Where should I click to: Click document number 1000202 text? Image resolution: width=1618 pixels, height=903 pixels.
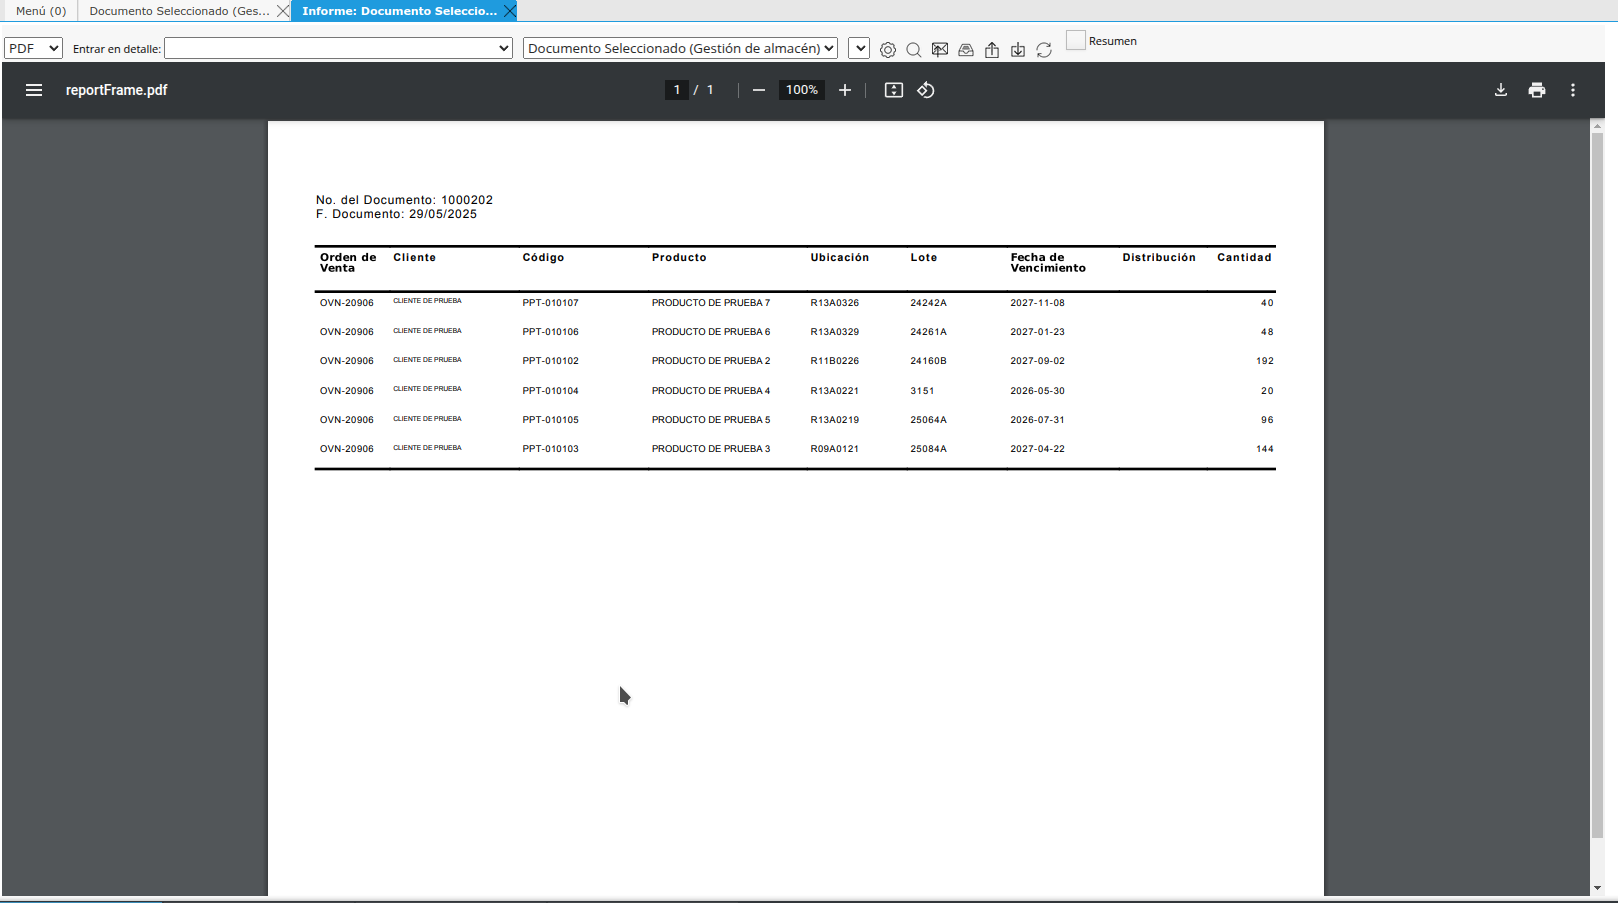pos(467,200)
